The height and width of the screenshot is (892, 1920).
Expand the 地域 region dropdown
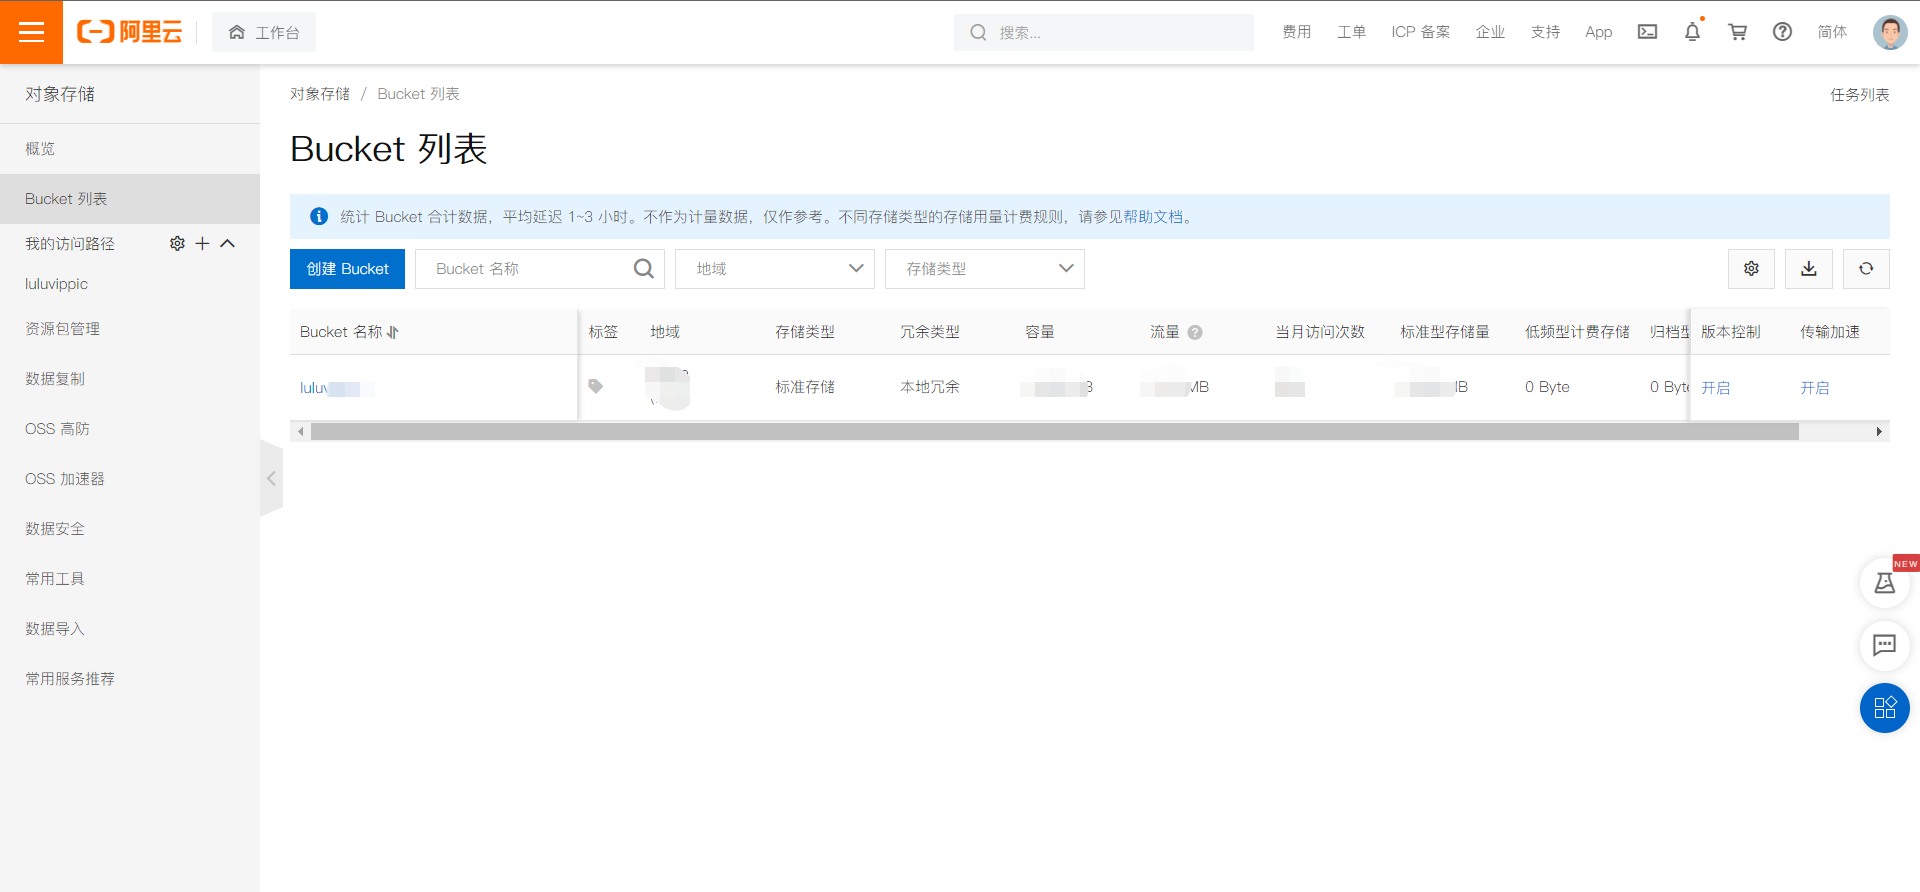(x=774, y=269)
